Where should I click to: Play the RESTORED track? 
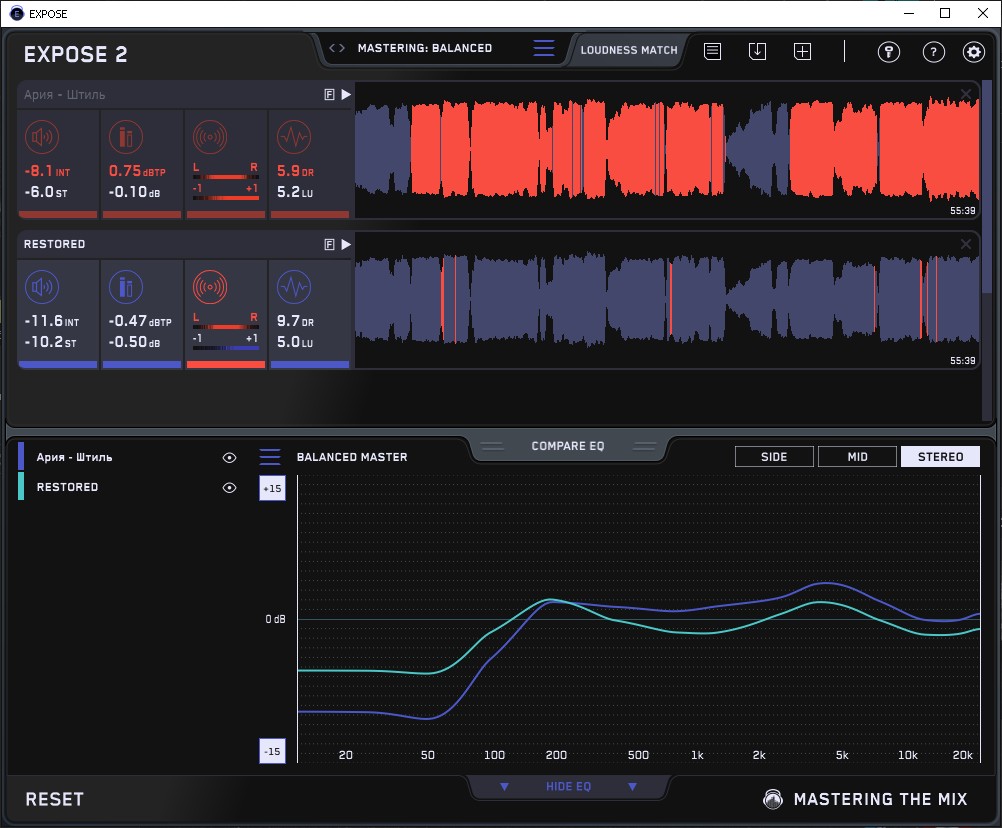point(346,244)
